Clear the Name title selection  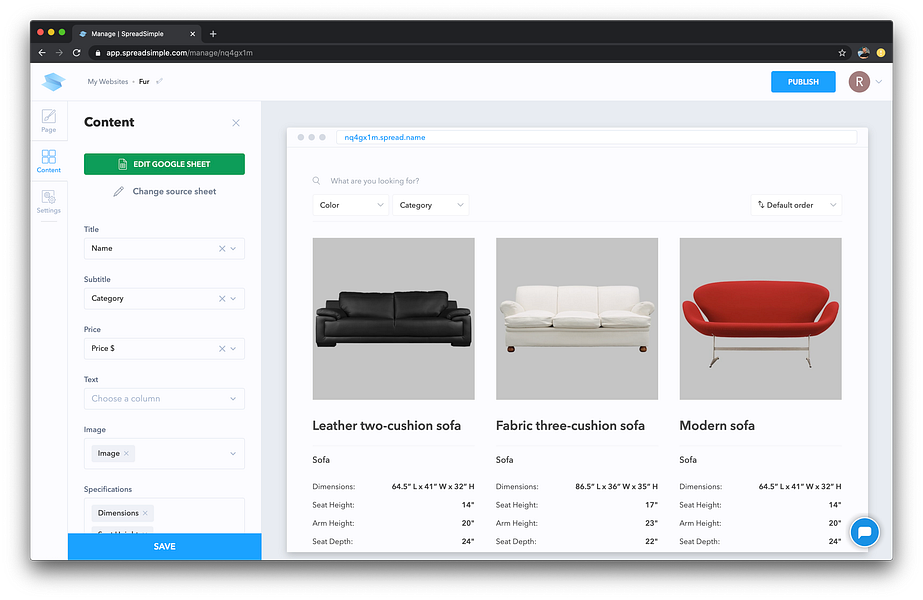pos(222,248)
